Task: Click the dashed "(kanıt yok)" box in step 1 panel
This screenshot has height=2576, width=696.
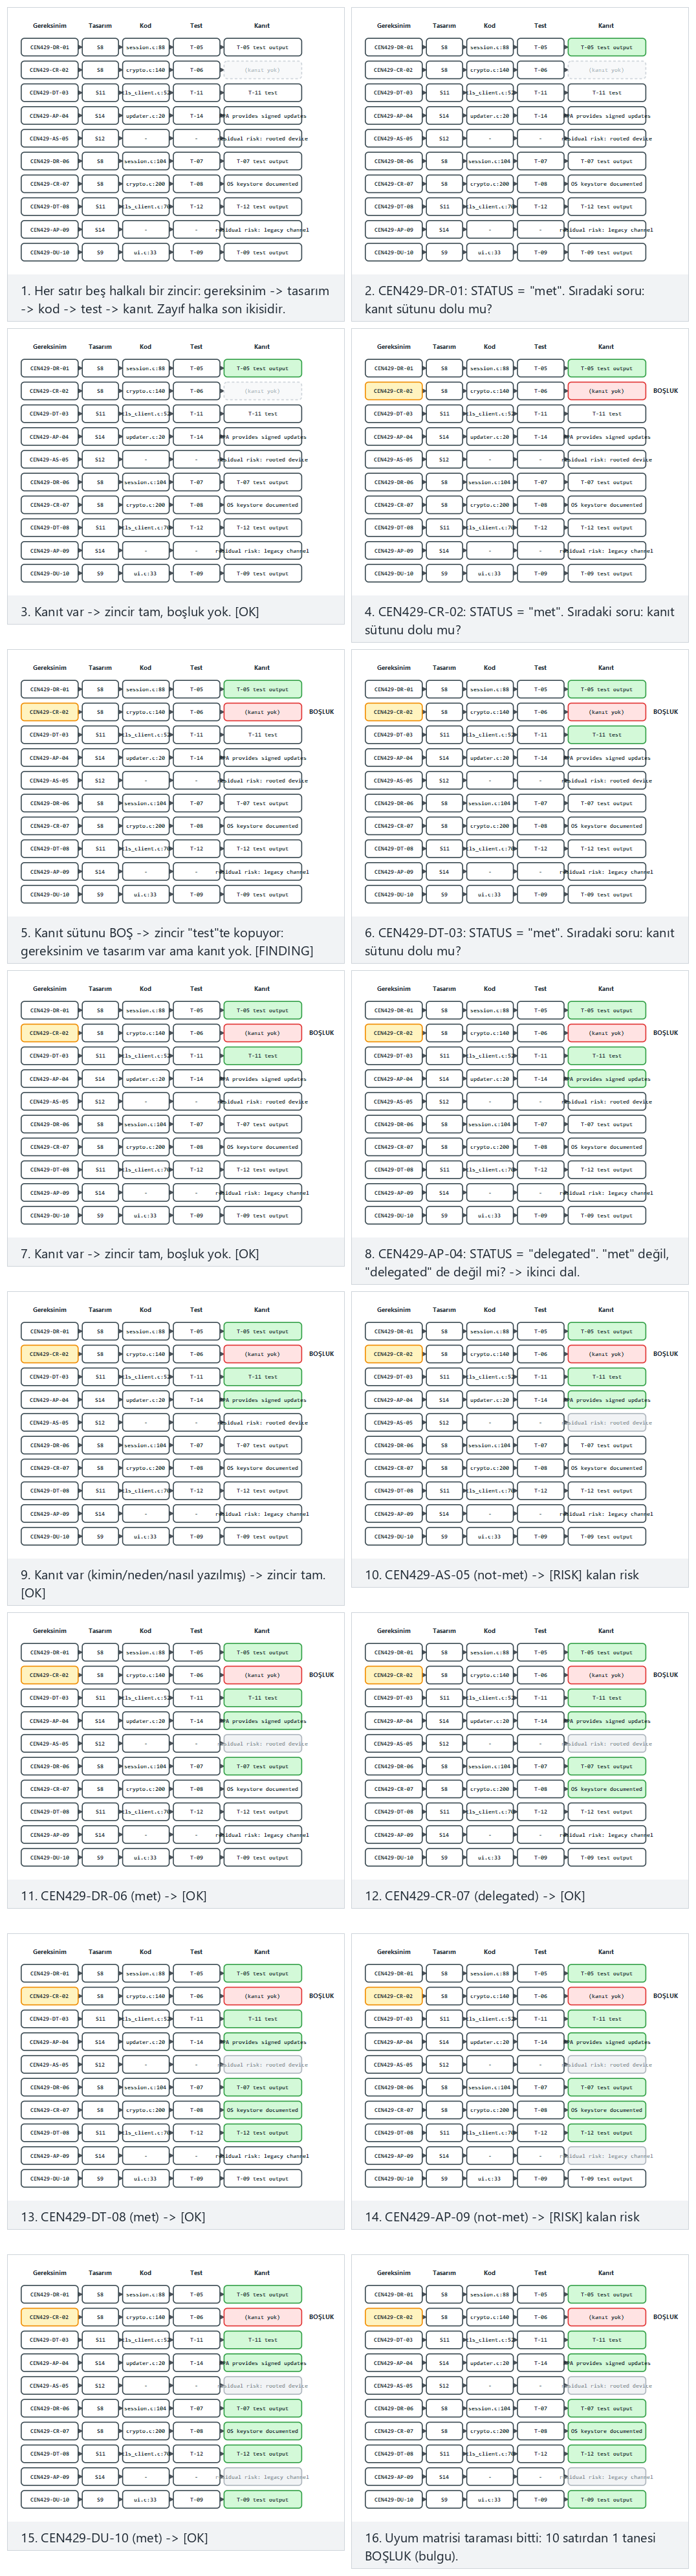Action: point(262,70)
